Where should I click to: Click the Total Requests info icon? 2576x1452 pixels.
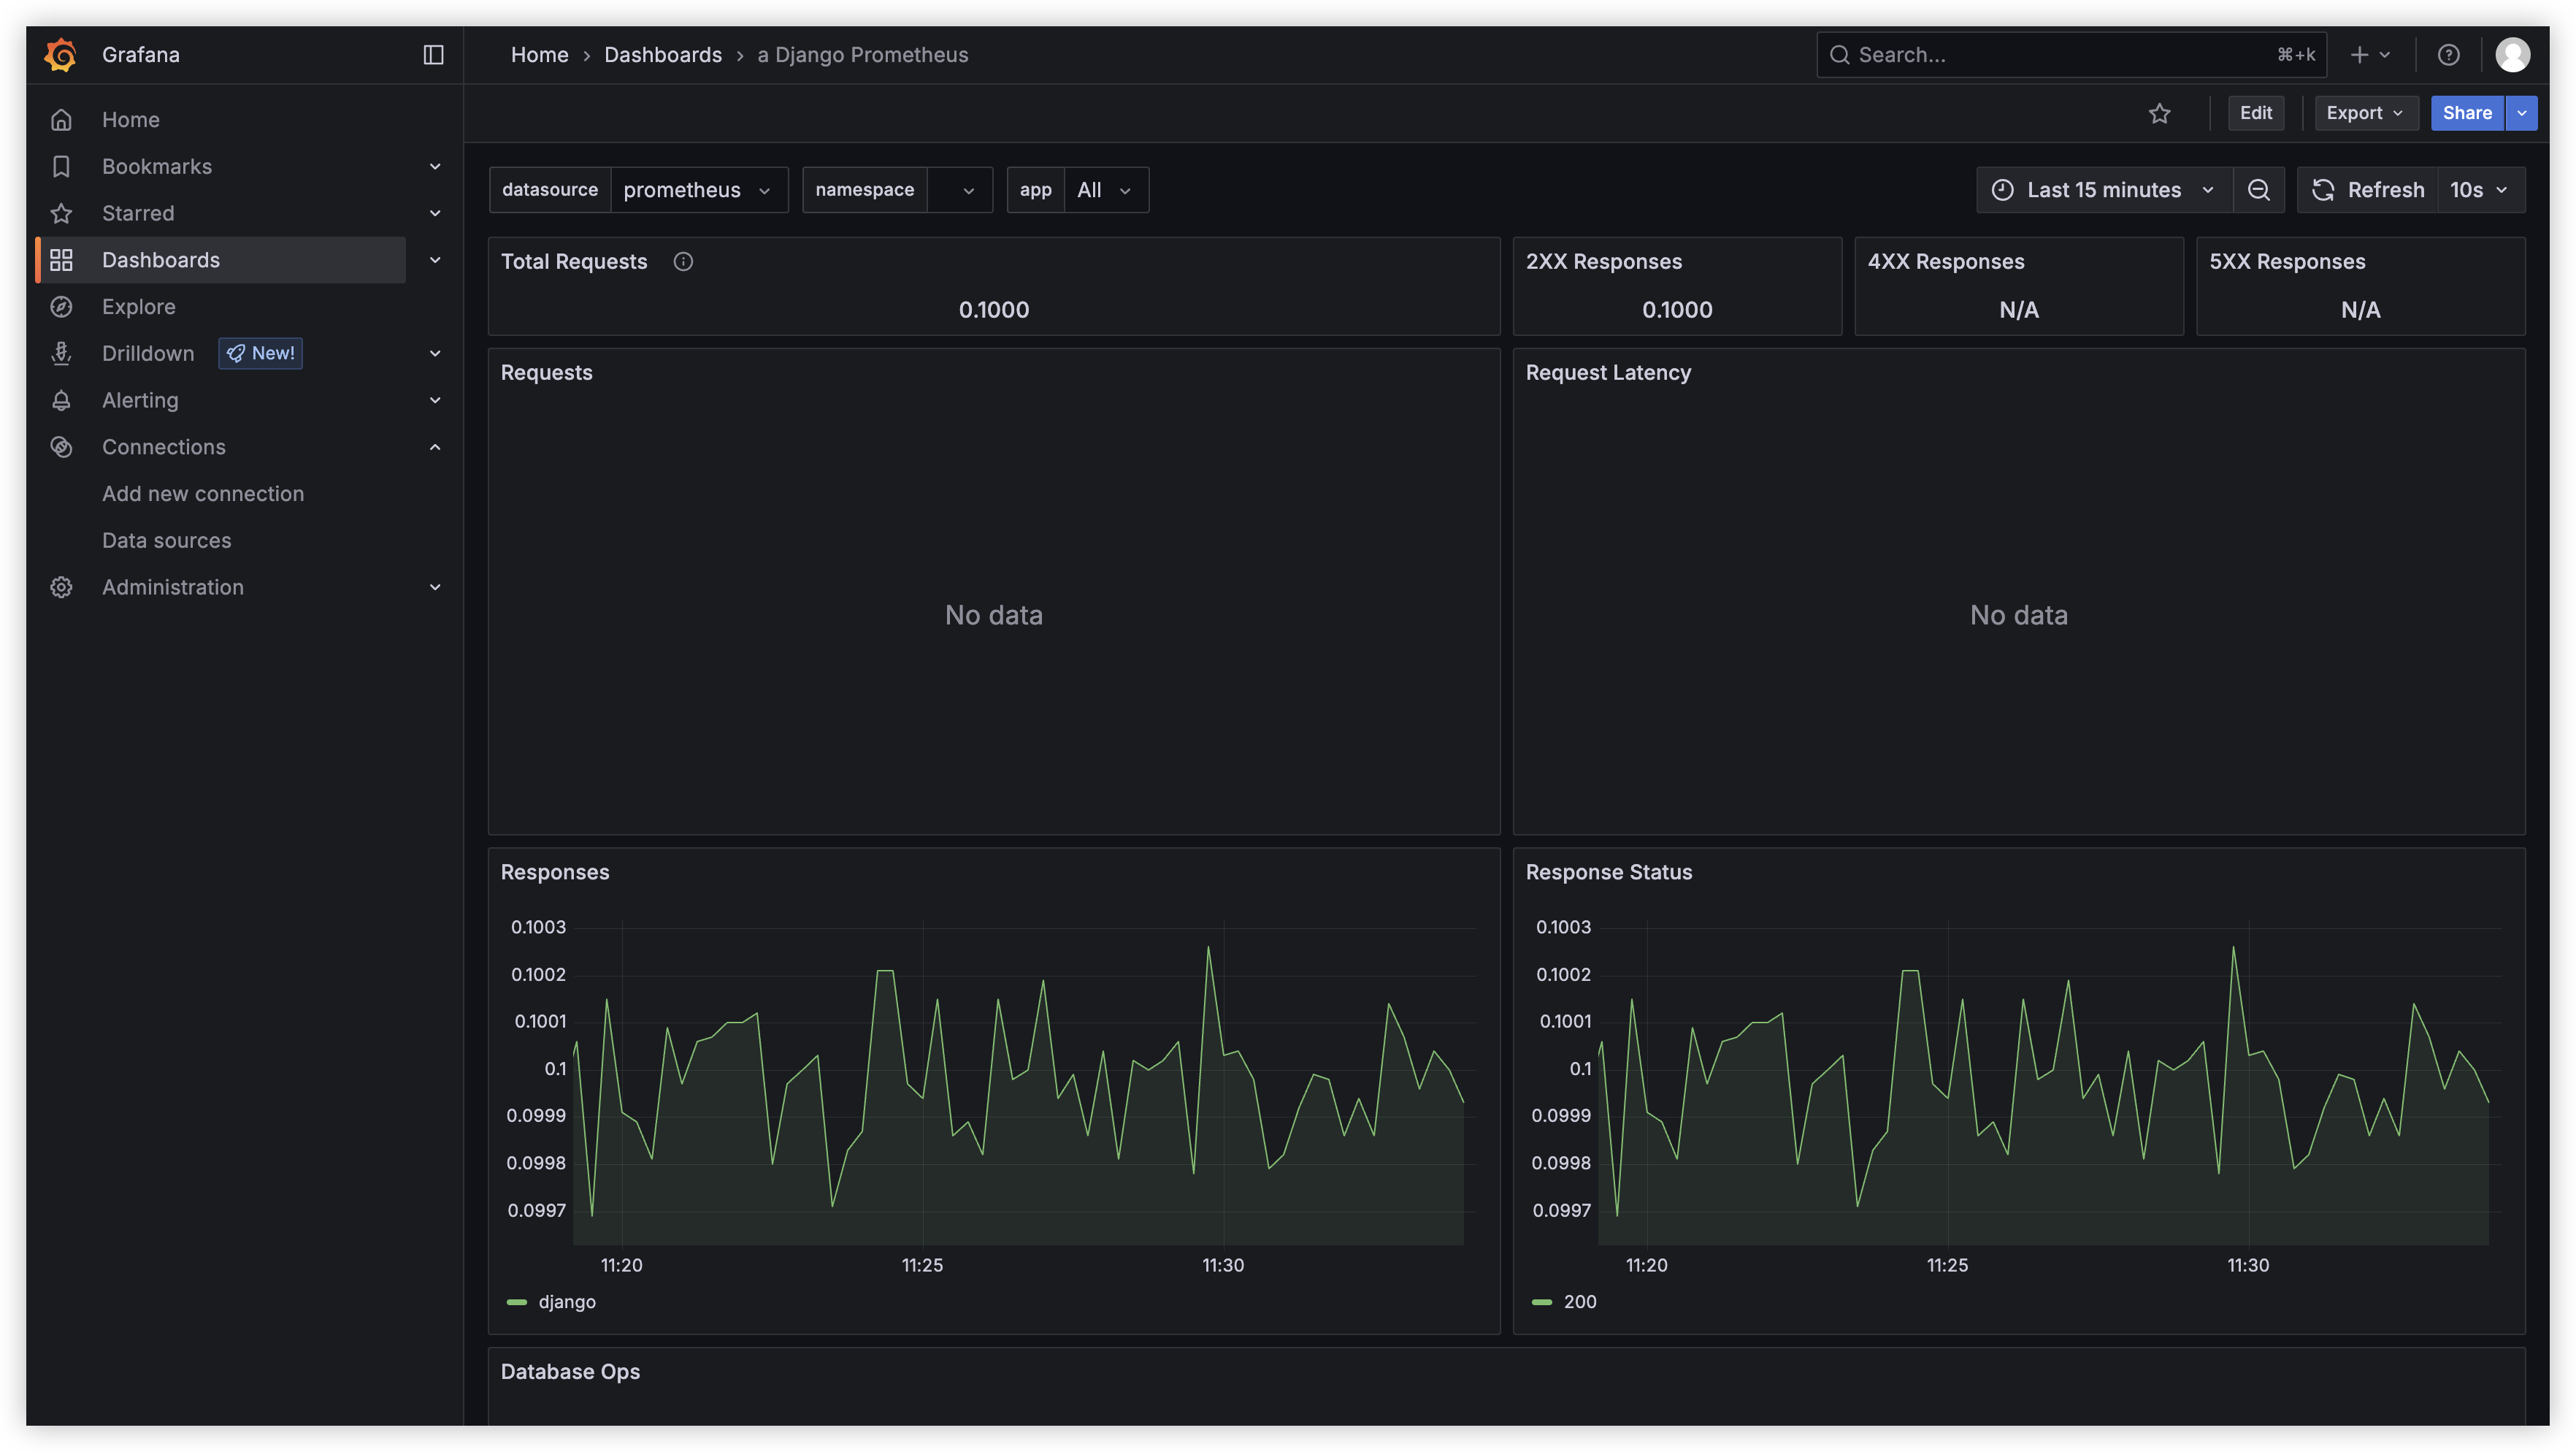683,262
